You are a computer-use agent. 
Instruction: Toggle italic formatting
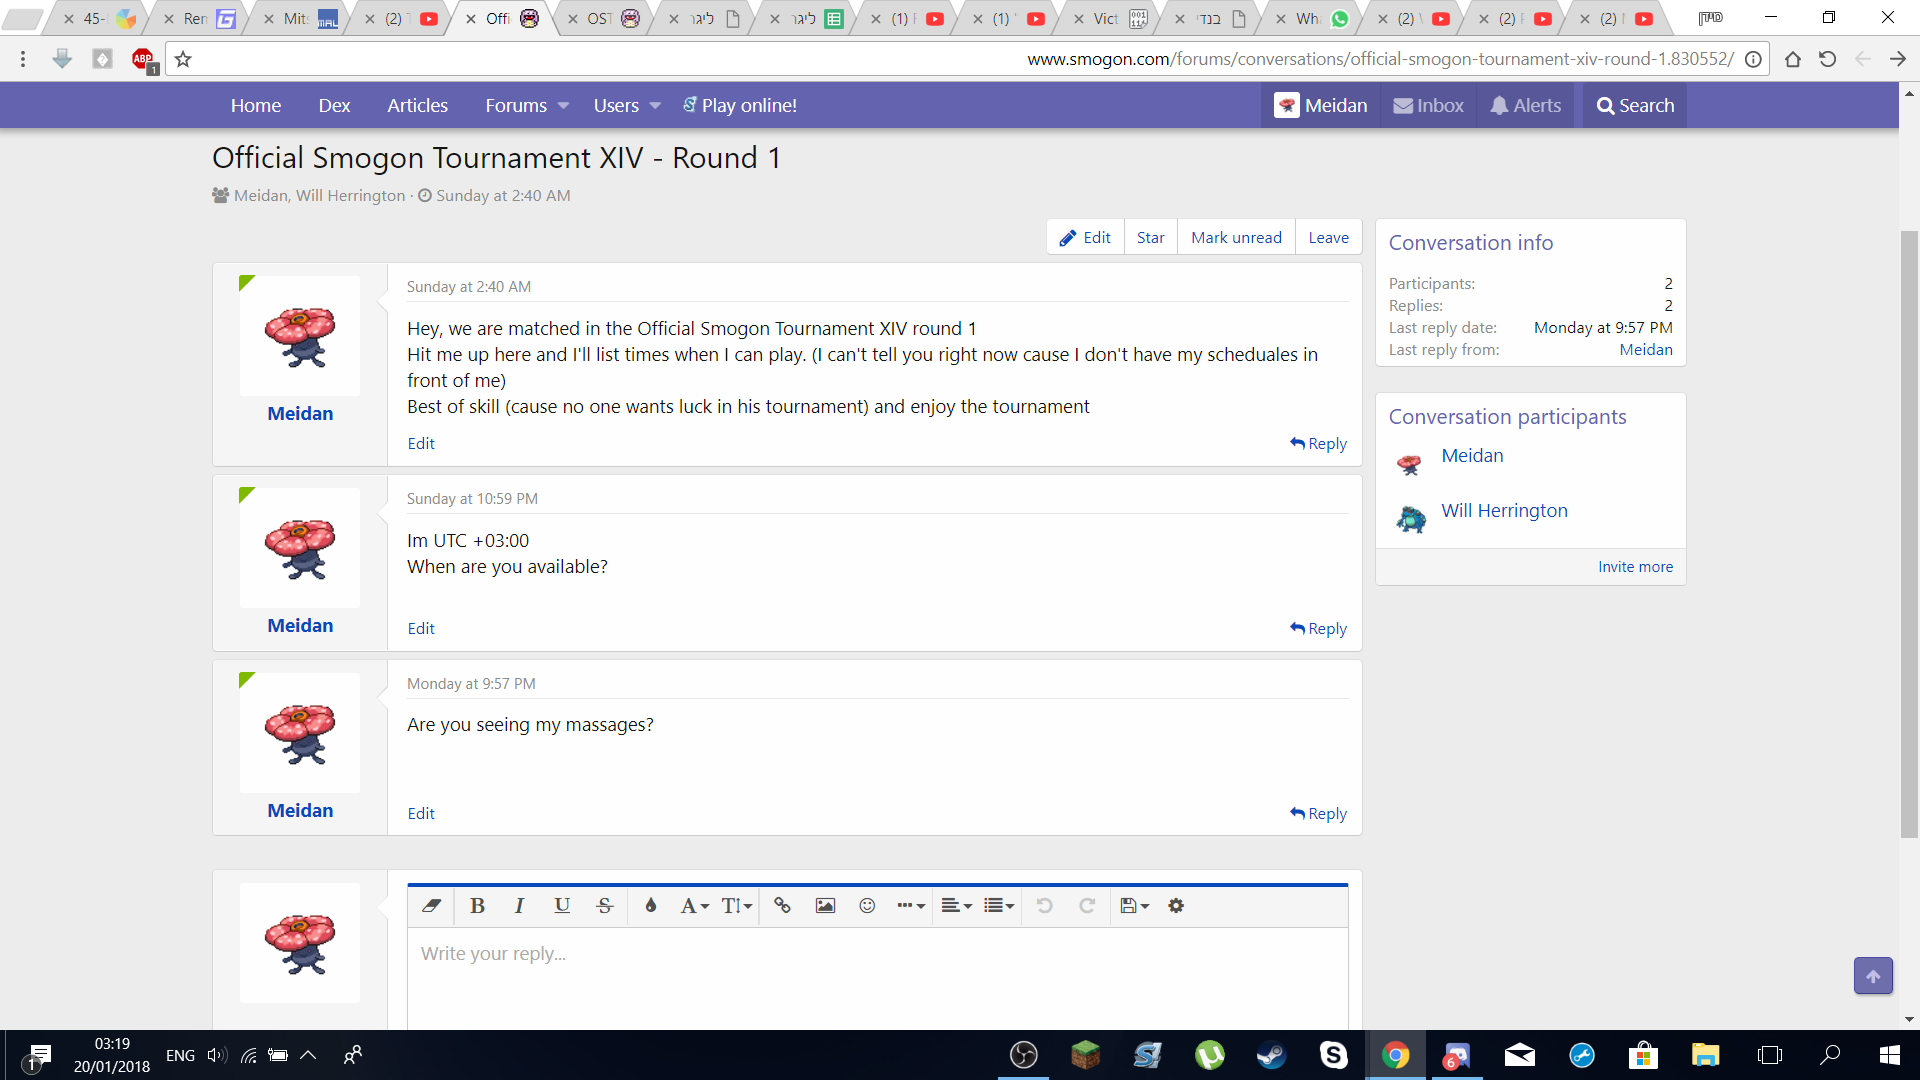tap(519, 906)
